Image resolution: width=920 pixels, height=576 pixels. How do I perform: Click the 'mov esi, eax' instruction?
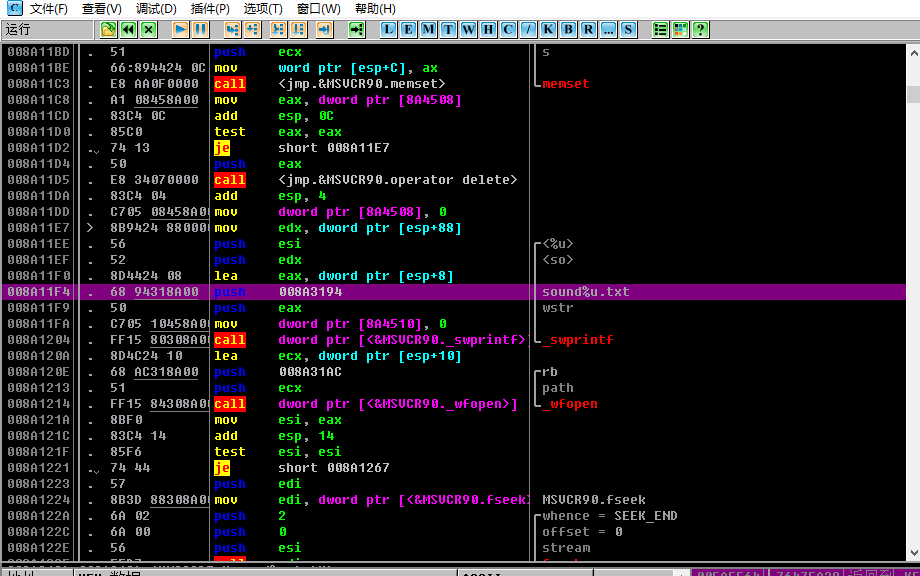pos(278,420)
